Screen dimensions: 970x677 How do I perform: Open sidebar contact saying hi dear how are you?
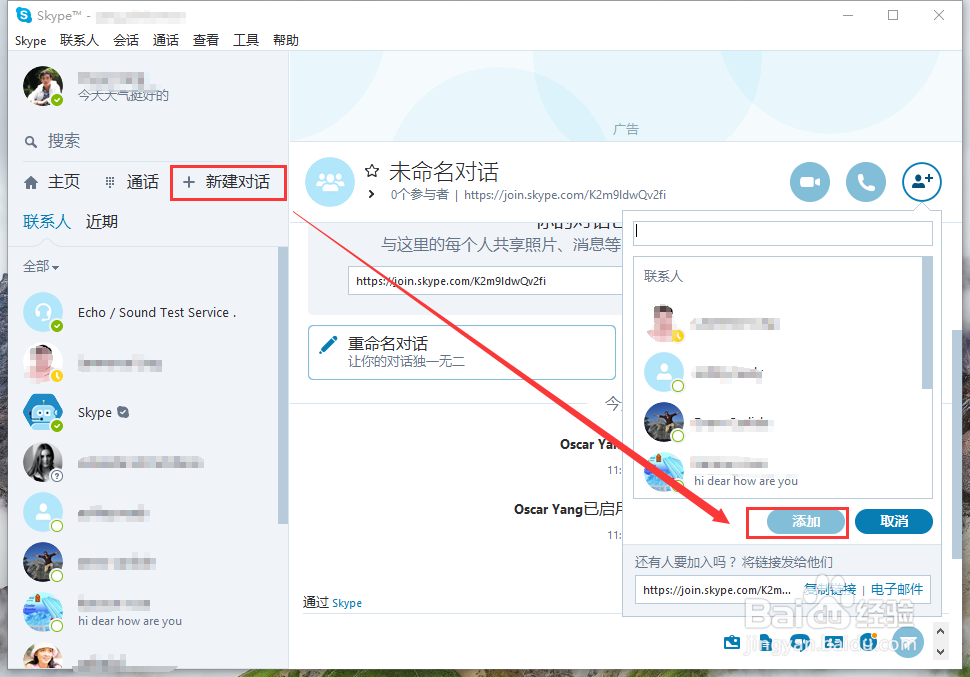click(148, 613)
